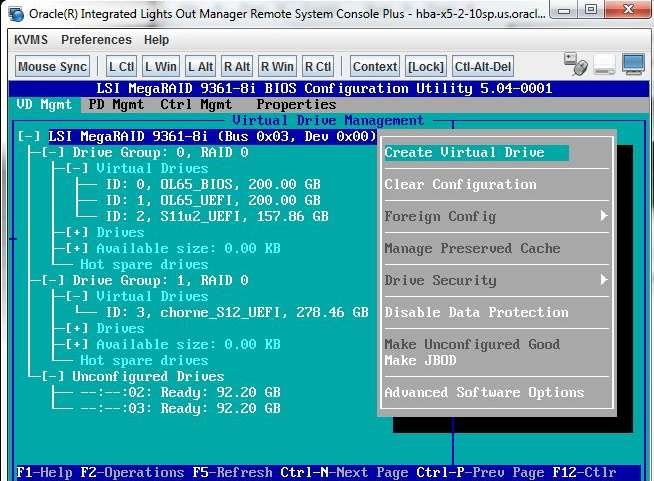Toggle the R Alt modifier key
Image resolution: width=654 pixels, height=481 pixels.
(237, 66)
